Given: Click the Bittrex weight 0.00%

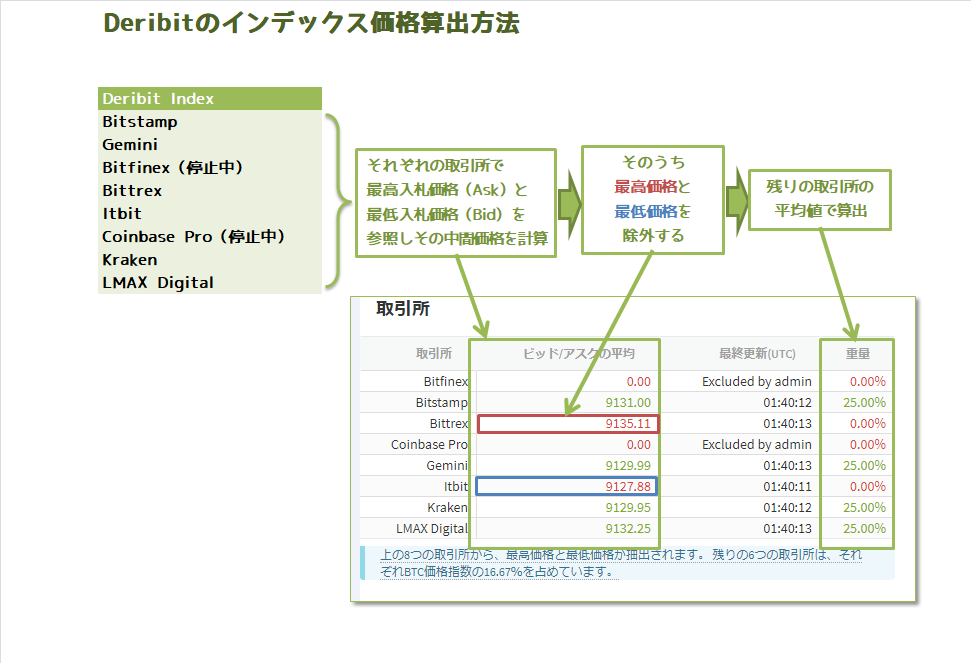Looking at the screenshot, I should (868, 423).
